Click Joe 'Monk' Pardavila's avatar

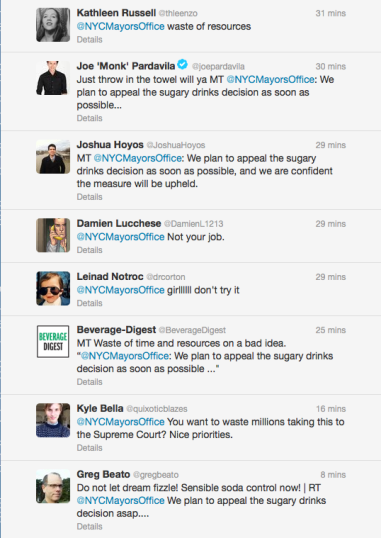click(53, 78)
